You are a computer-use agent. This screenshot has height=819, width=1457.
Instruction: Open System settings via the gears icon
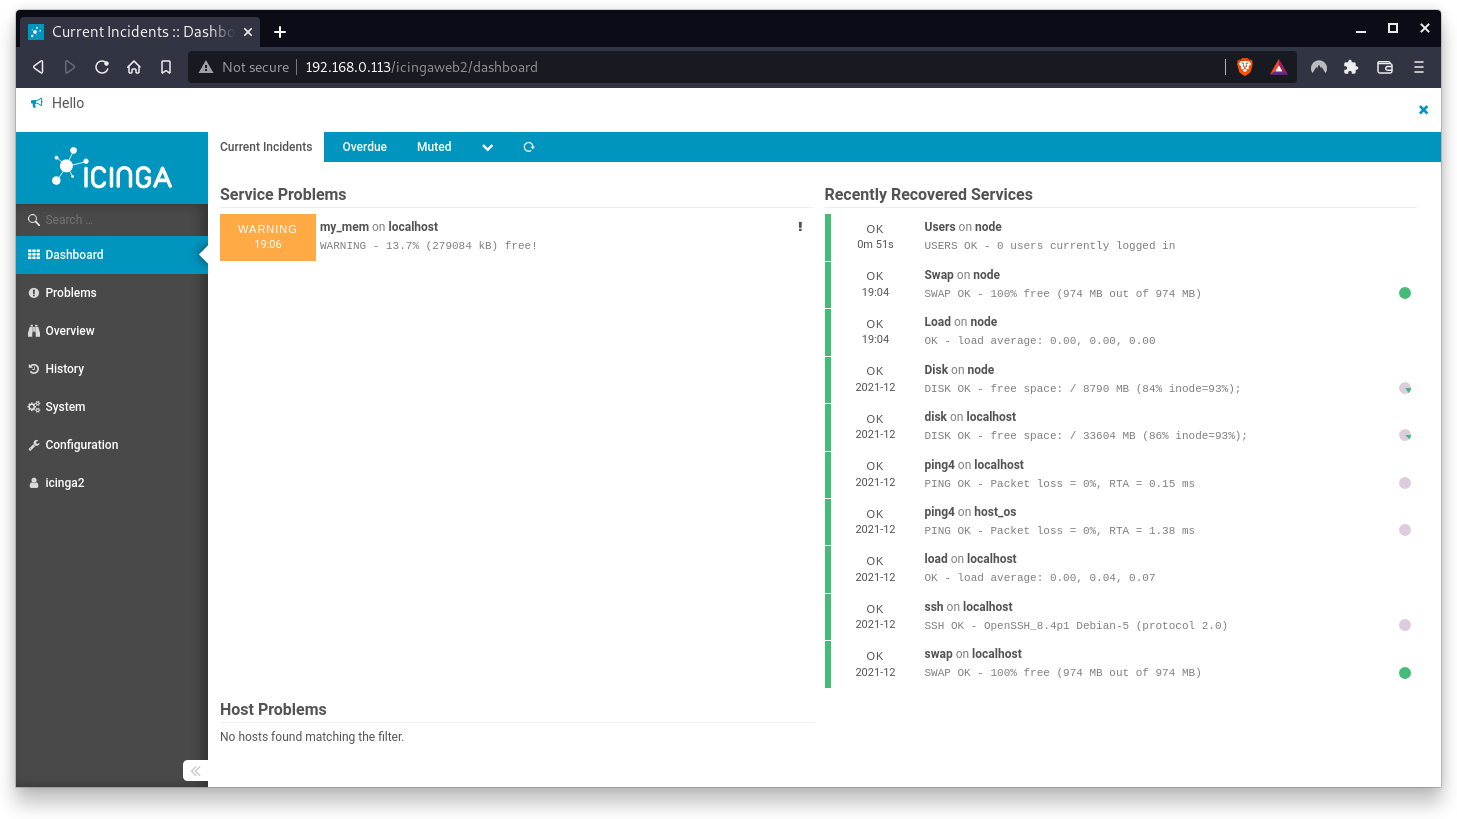[x=36, y=407]
